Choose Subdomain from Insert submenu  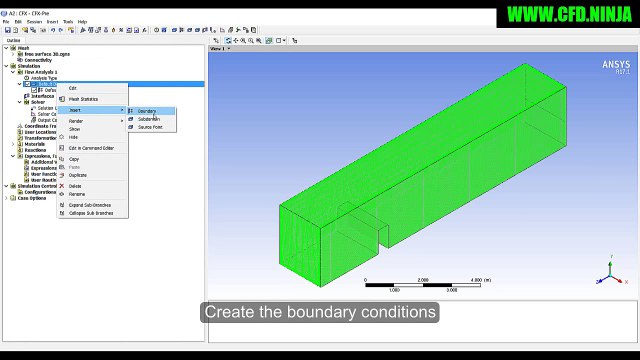151,119
